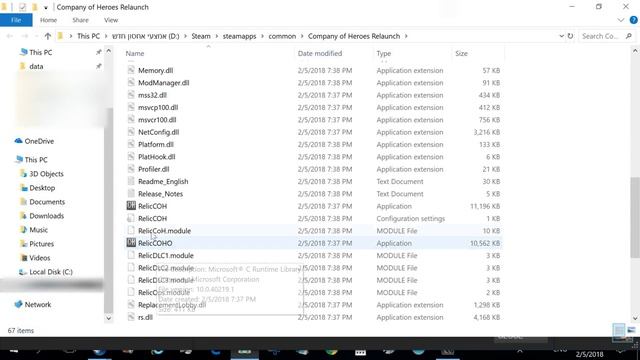Image resolution: width=640 pixels, height=360 pixels.
Task: Refresh the current folder view
Action: coord(570,36)
